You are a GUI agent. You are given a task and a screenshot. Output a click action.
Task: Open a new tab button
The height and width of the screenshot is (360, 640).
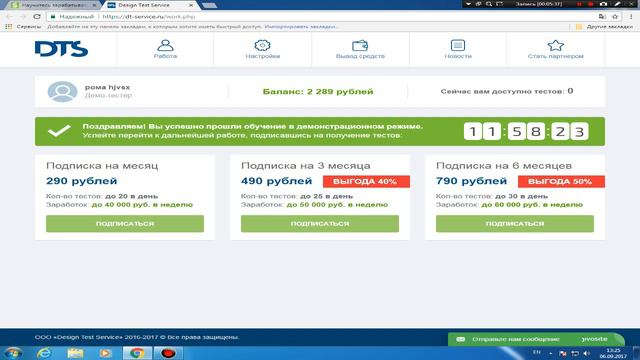point(209,5)
